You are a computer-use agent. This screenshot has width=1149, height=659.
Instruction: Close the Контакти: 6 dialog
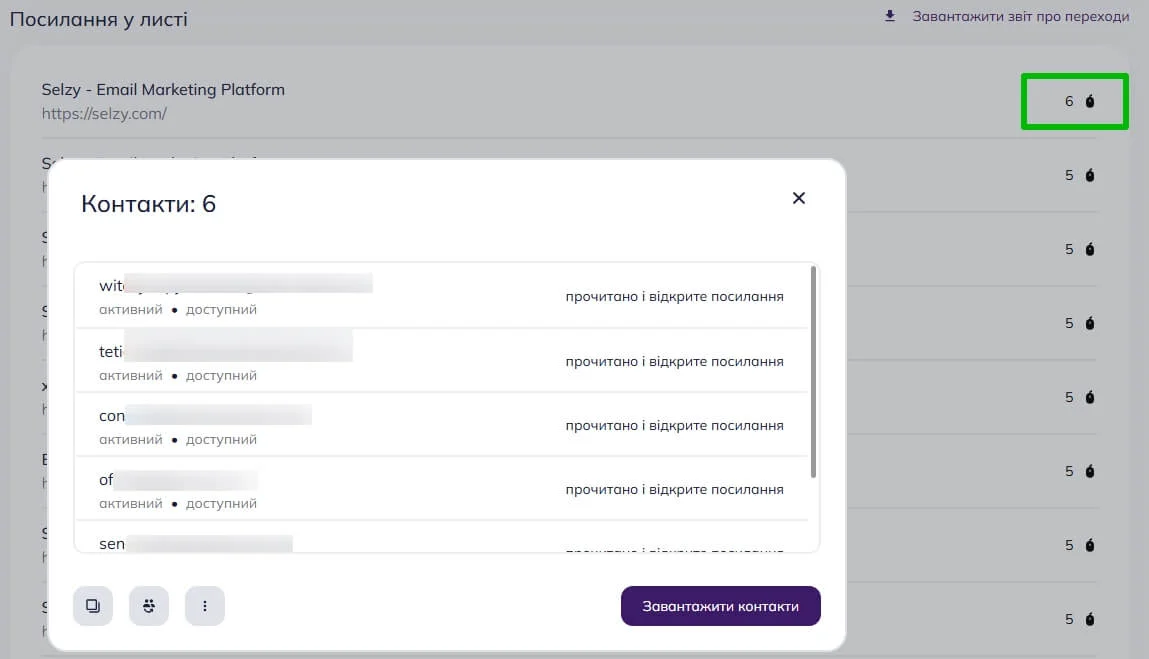799,198
